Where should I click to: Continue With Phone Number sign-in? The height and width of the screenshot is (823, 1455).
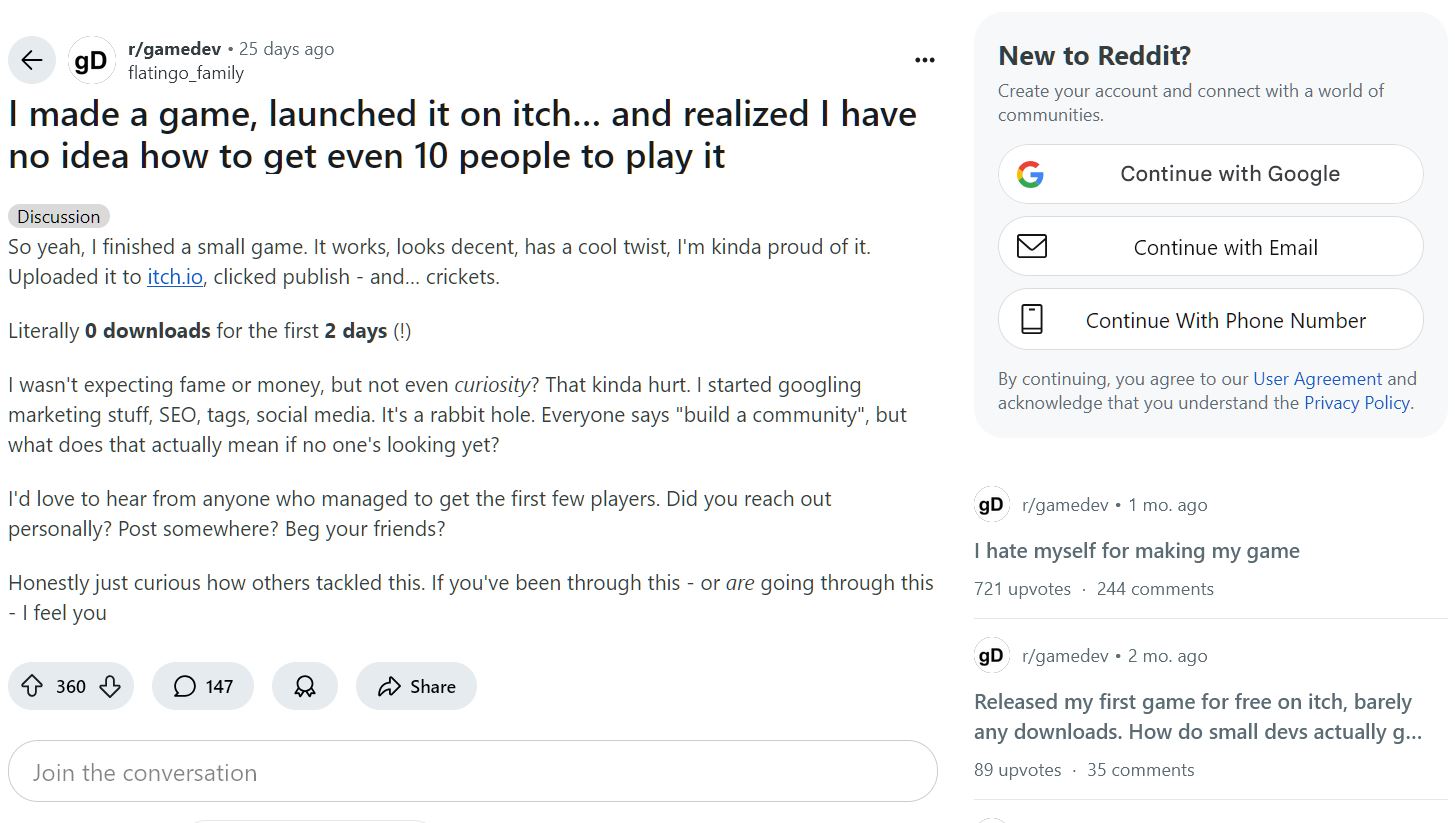[1210, 320]
